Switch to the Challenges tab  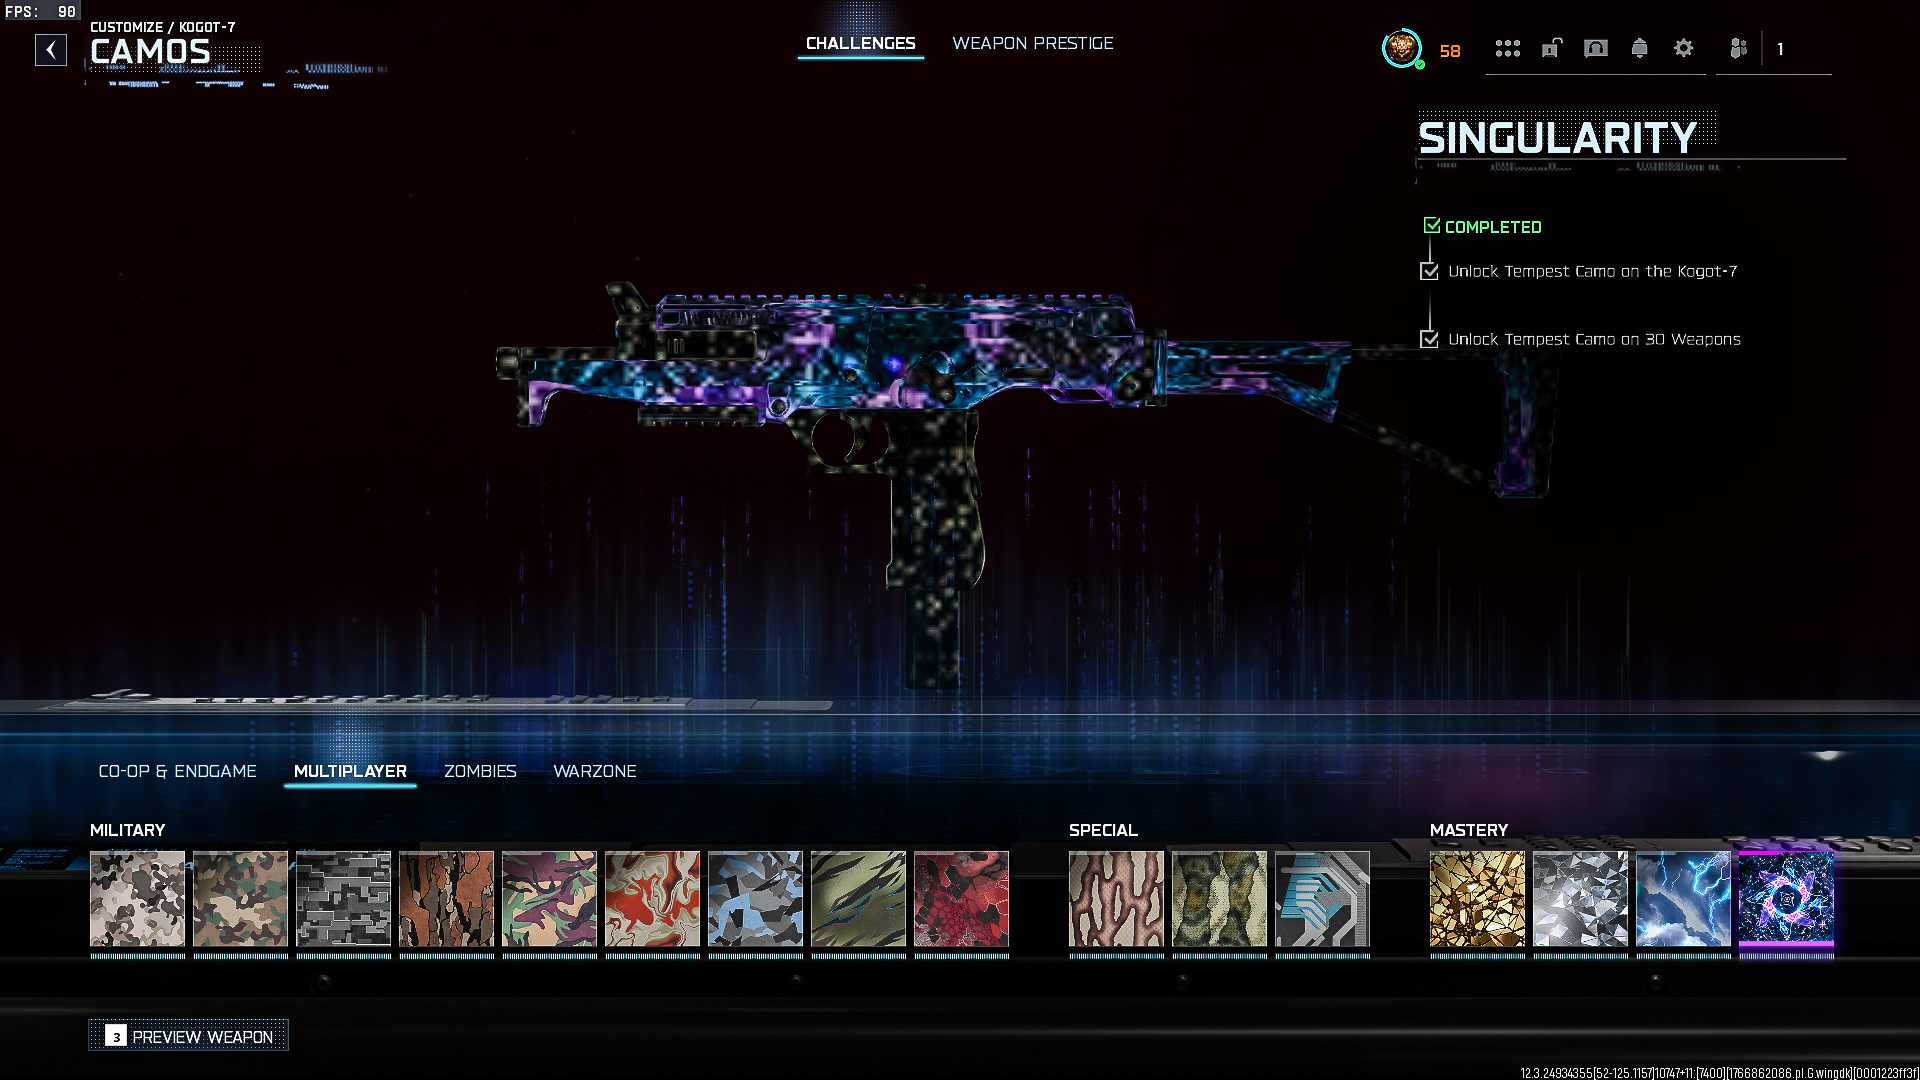[x=861, y=43]
